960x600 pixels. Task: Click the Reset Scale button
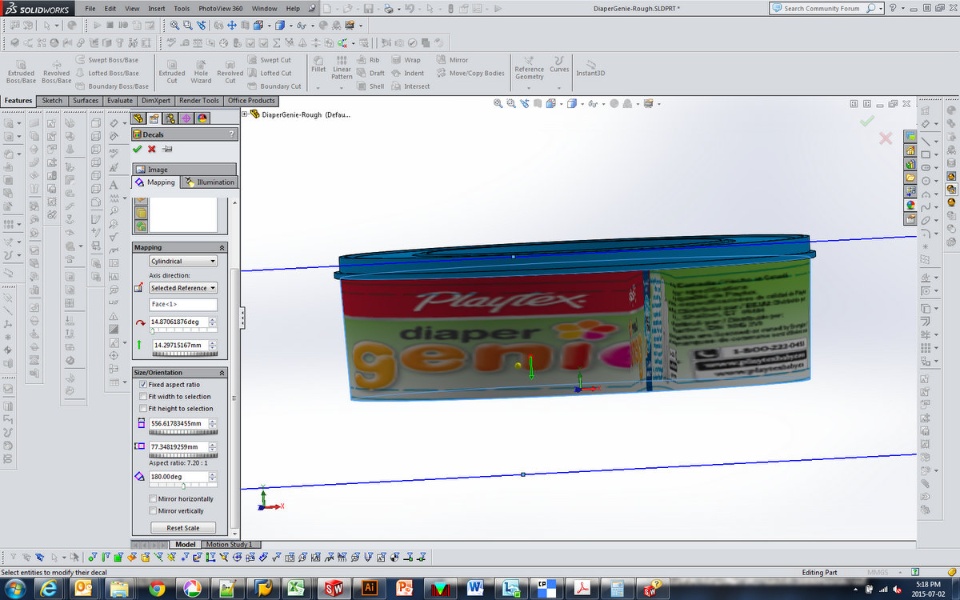click(183, 528)
